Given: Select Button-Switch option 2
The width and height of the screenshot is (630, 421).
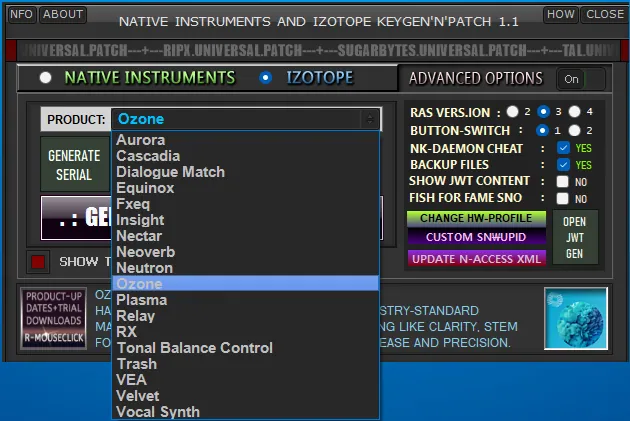Looking at the screenshot, I should tap(575, 130).
